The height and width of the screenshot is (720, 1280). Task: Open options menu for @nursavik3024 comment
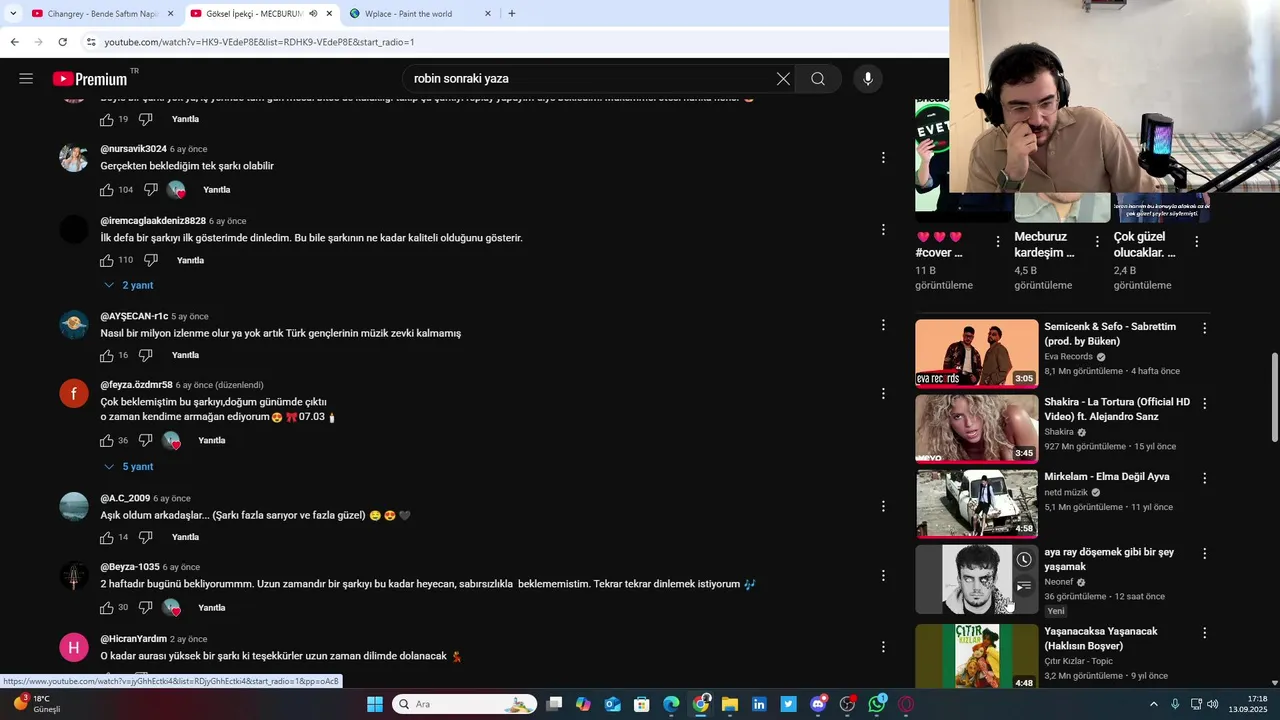click(883, 158)
